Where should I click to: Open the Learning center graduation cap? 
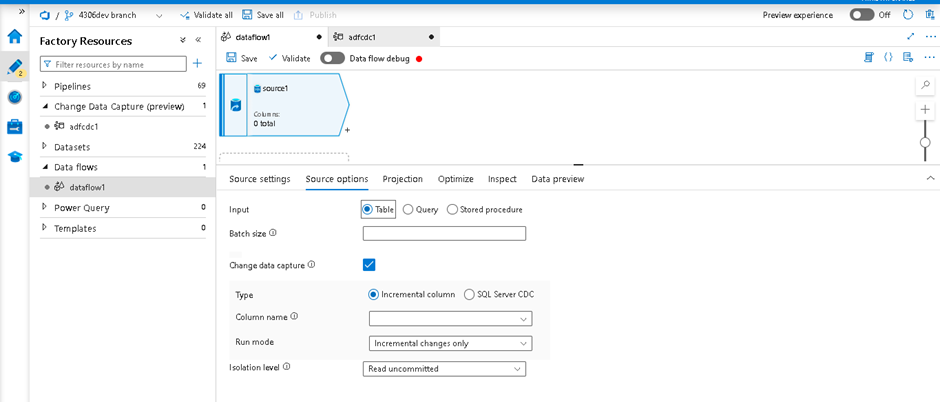pyautogui.click(x=14, y=157)
